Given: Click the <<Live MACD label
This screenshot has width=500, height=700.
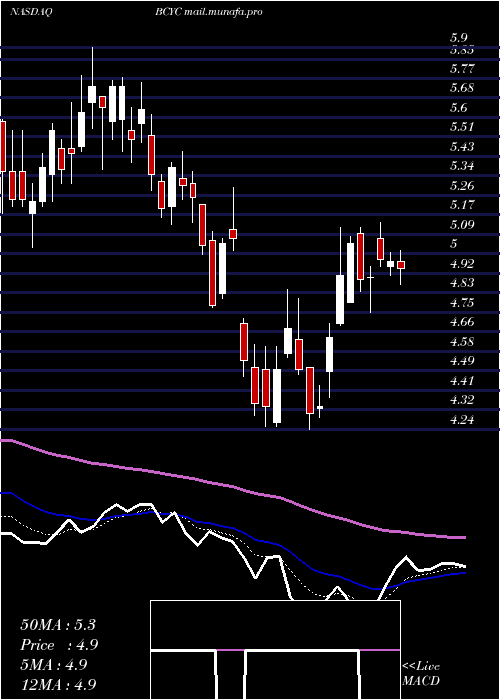Looking at the screenshot, I should click(421, 674).
